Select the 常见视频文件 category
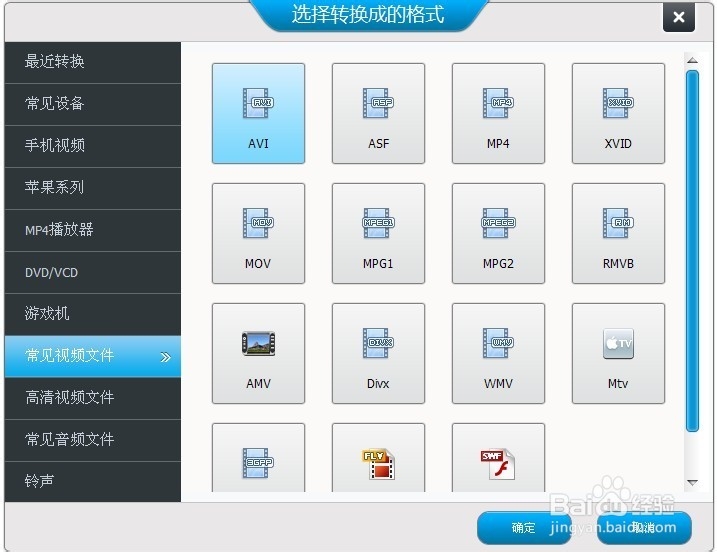The height and width of the screenshot is (552, 717). pyautogui.click(x=93, y=356)
